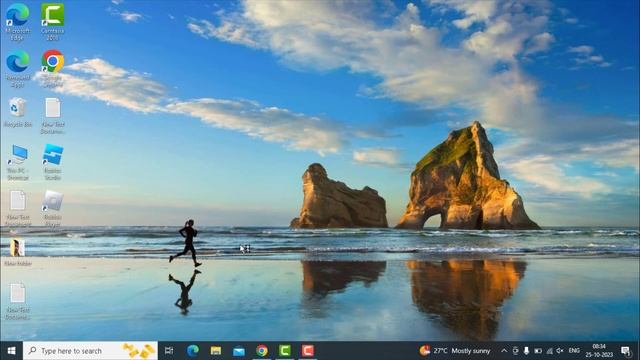Image resolution: width=640 pixels, height=360 pixels.
Task: Click the Type here to search box
Action: [90, 351]
